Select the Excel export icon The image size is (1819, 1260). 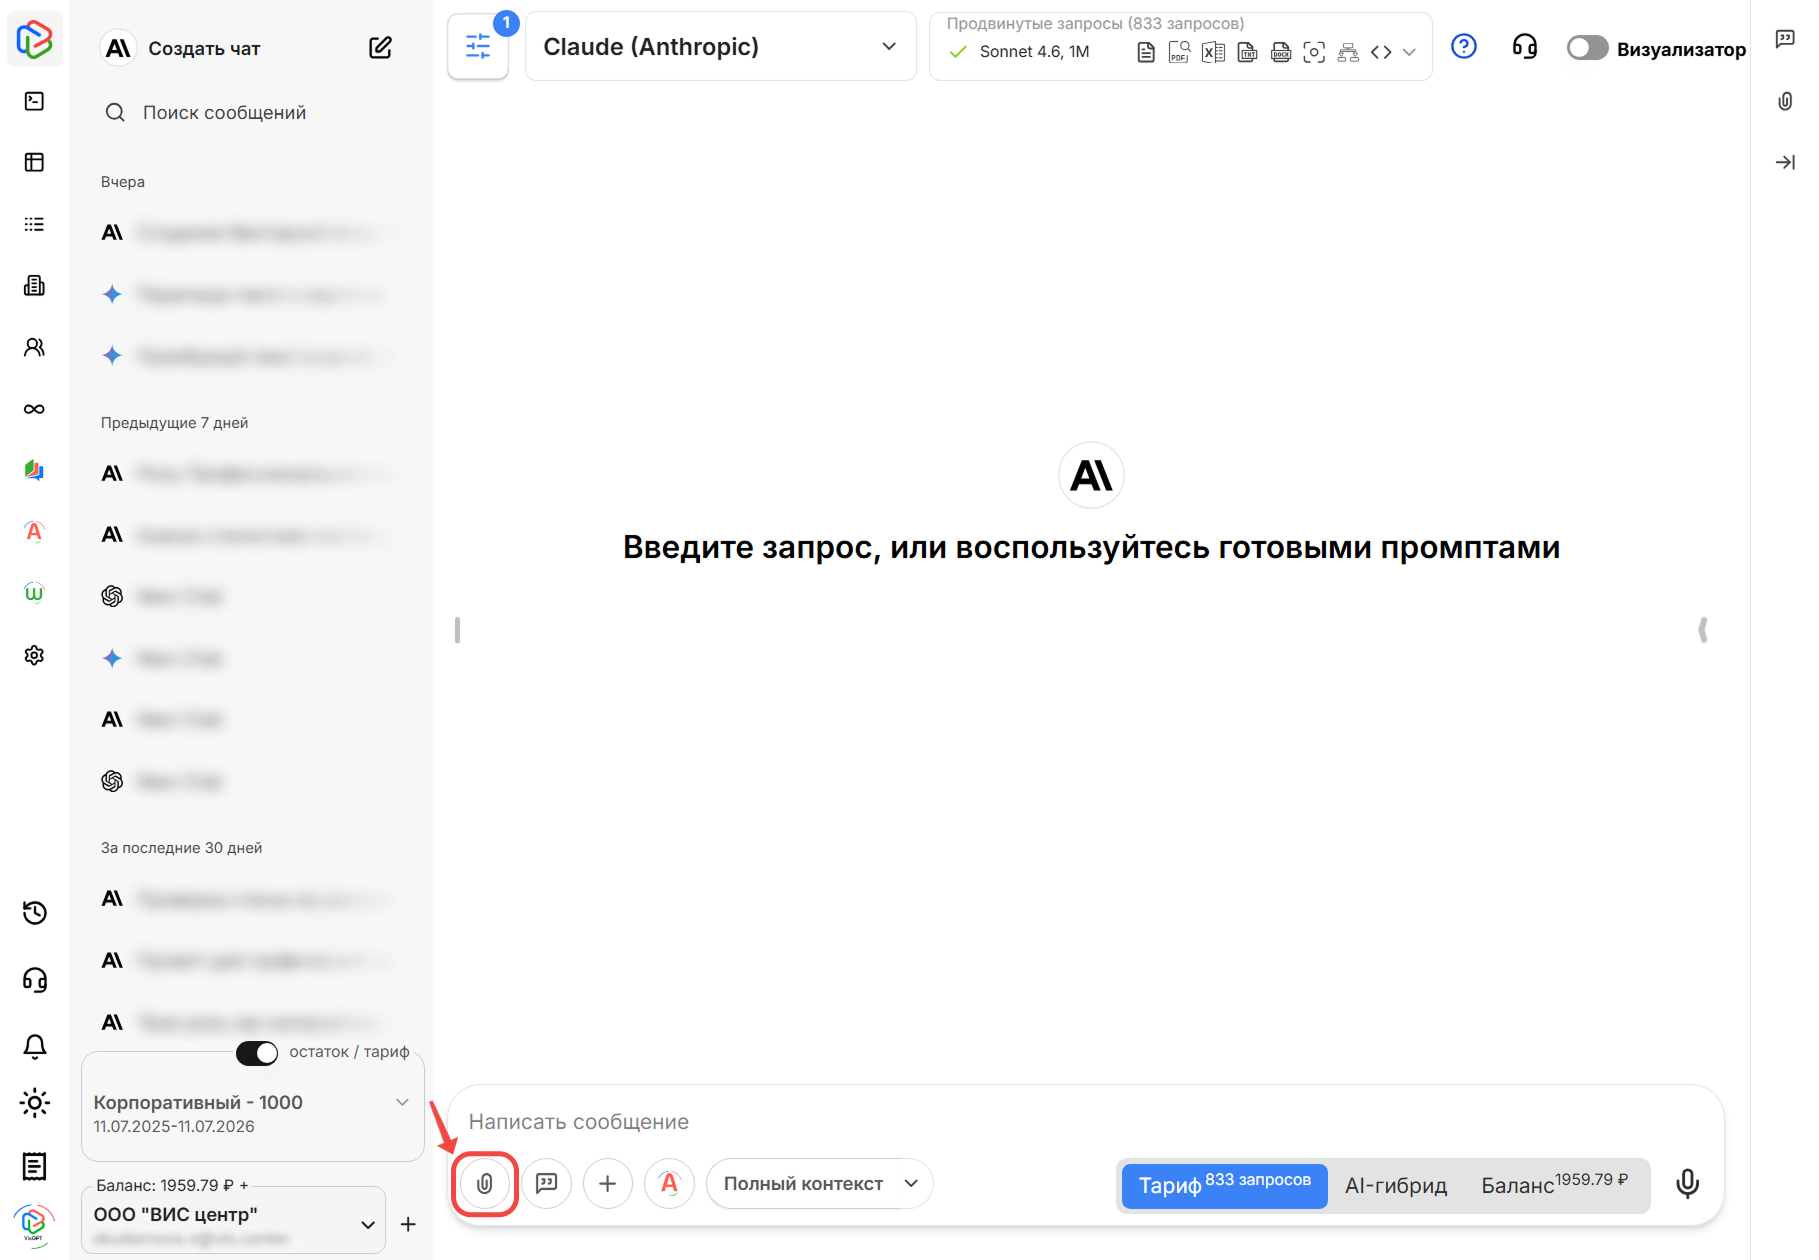(x=1213, y=52)
